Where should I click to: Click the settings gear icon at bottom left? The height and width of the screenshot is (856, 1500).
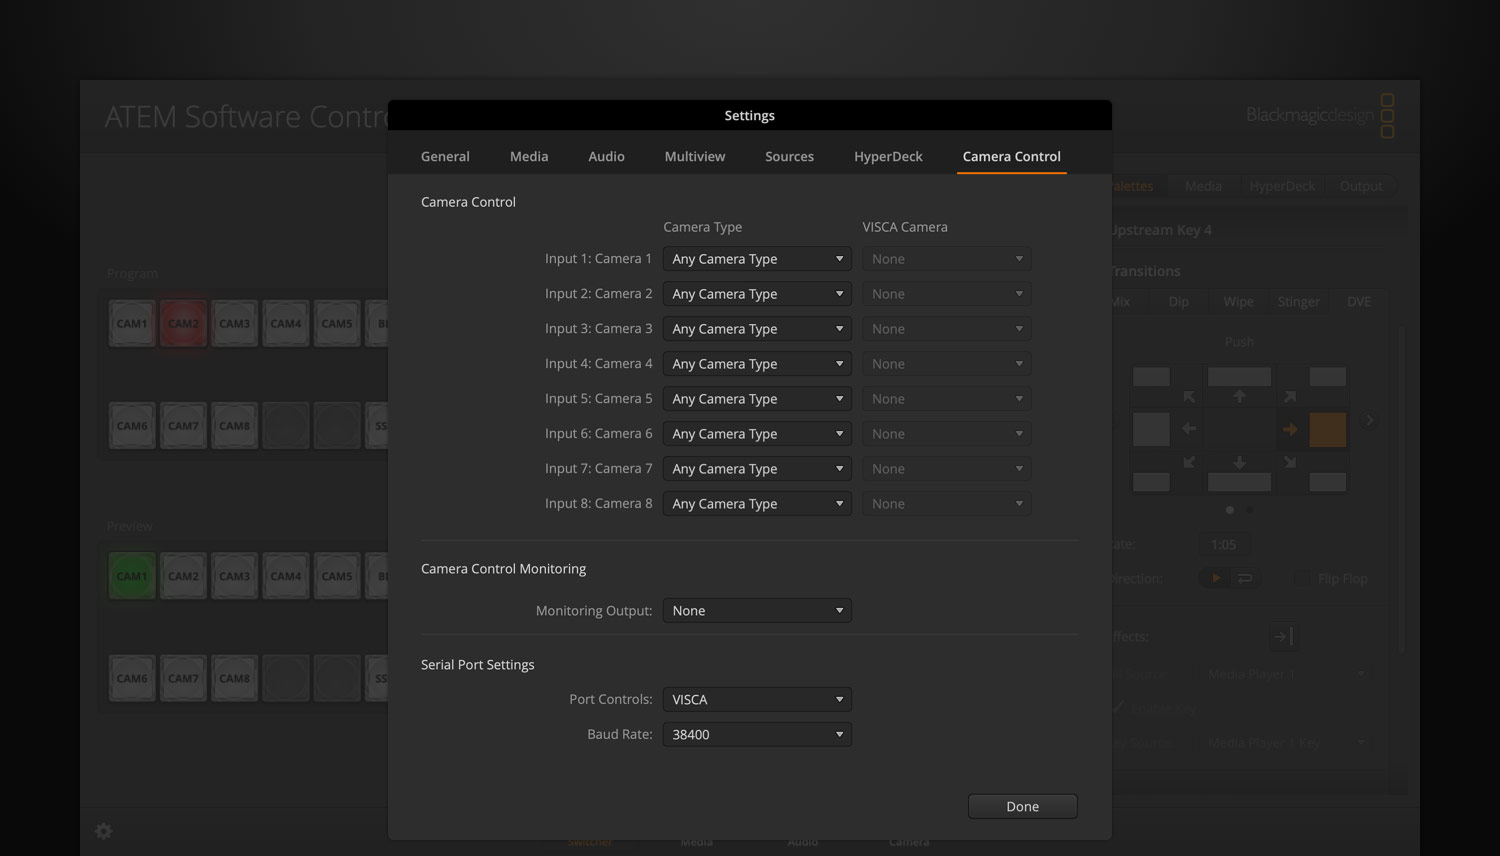(x=103, y=831)
